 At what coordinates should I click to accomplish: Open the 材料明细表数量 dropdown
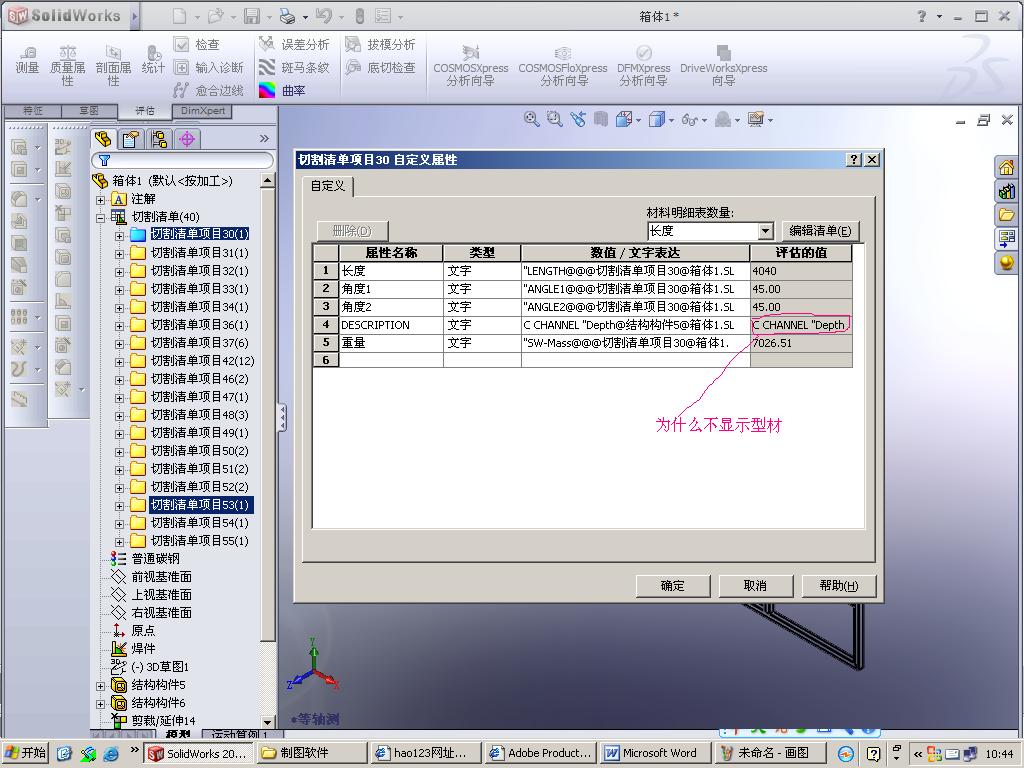[765, 231]
